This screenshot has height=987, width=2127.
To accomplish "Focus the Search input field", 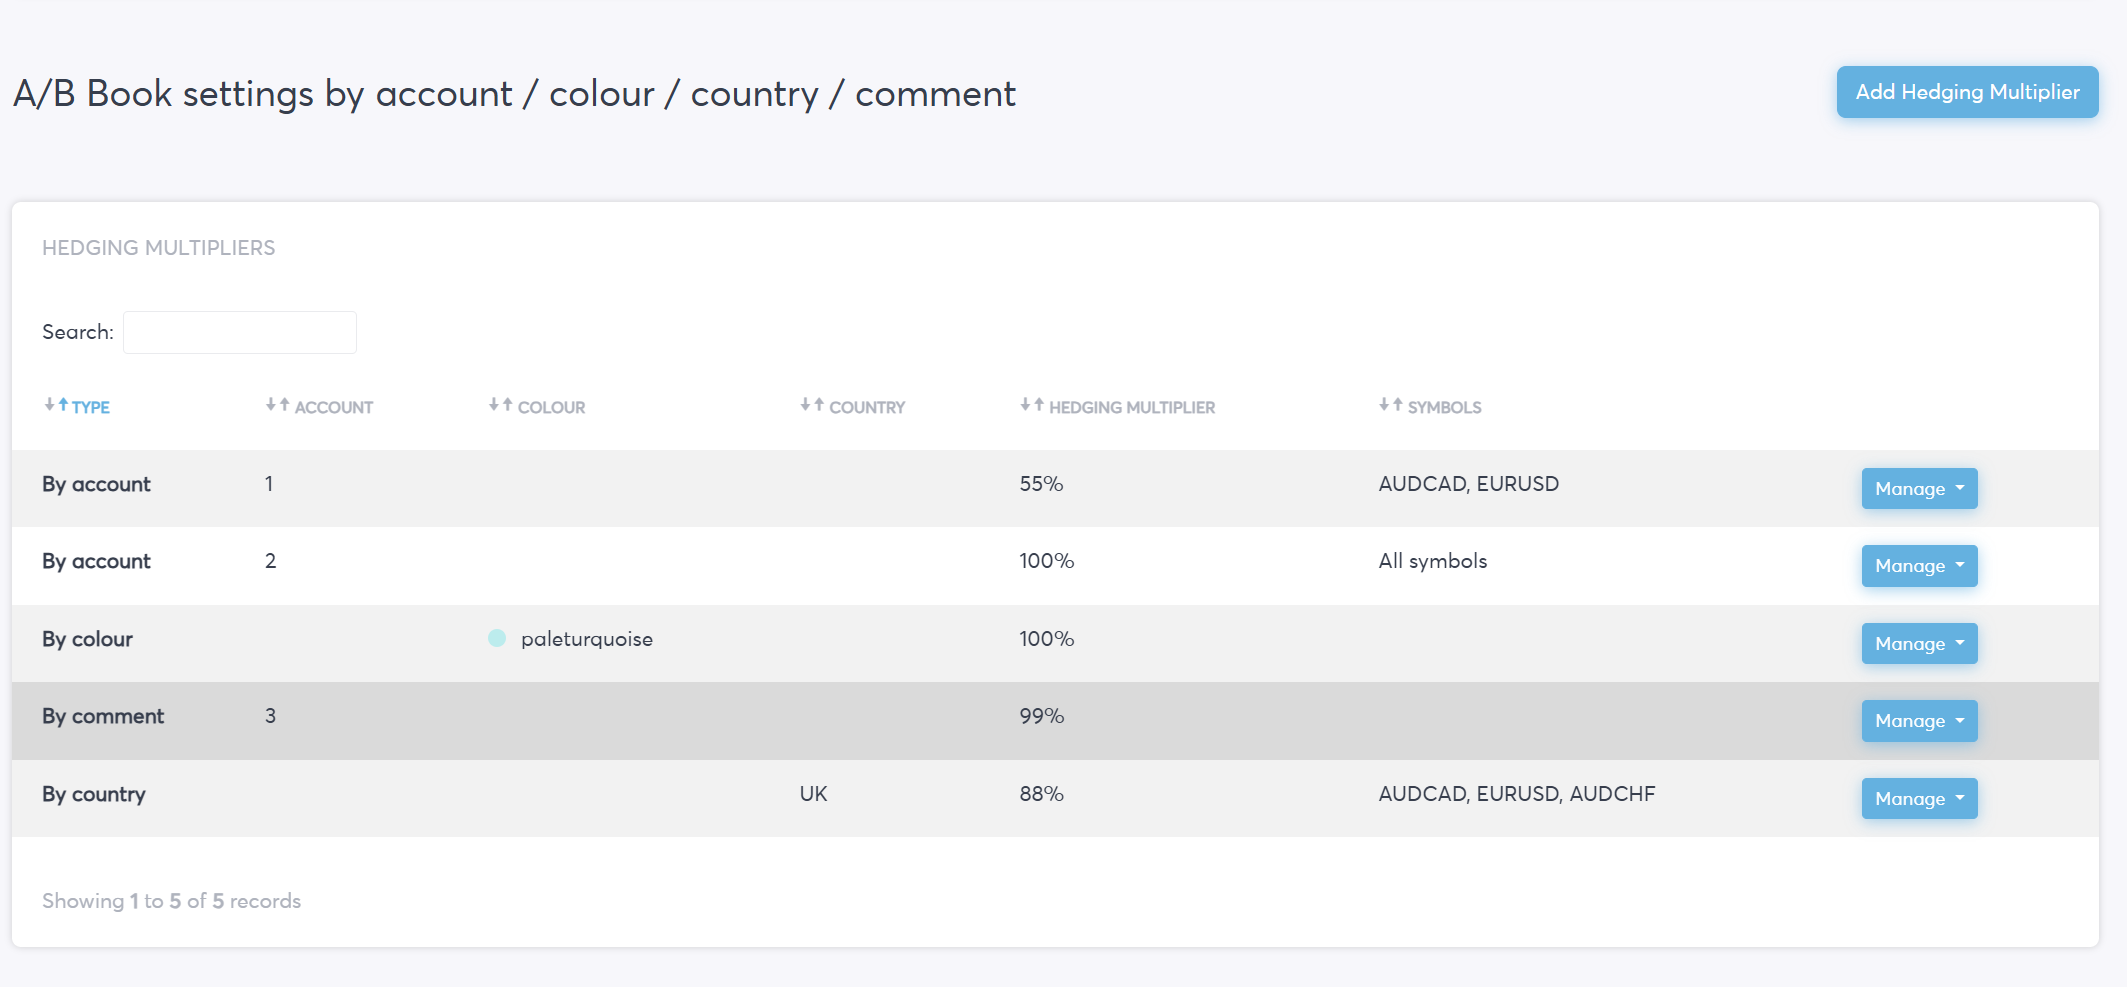I will [x=240, y=332].
